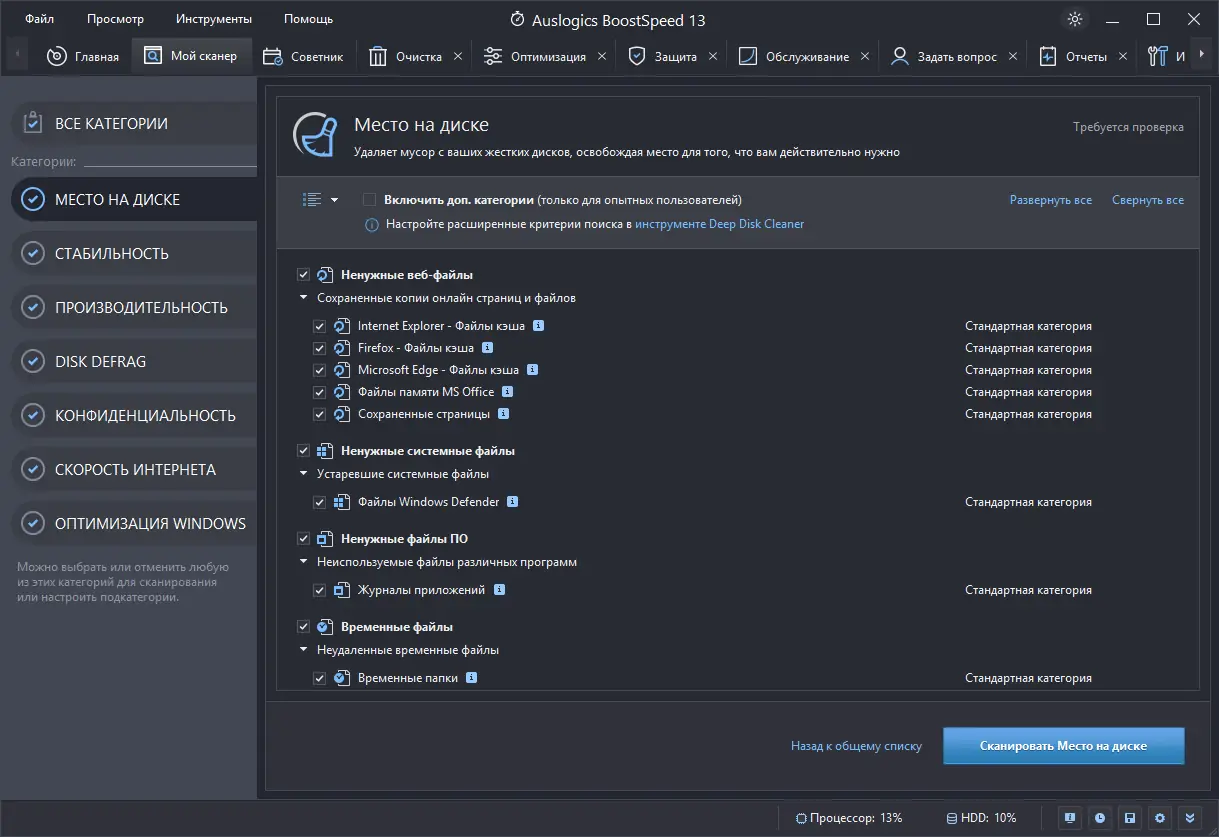Click the system info icon in status bar
This screenshot has width=1219, height=837.
point(1070,817)
